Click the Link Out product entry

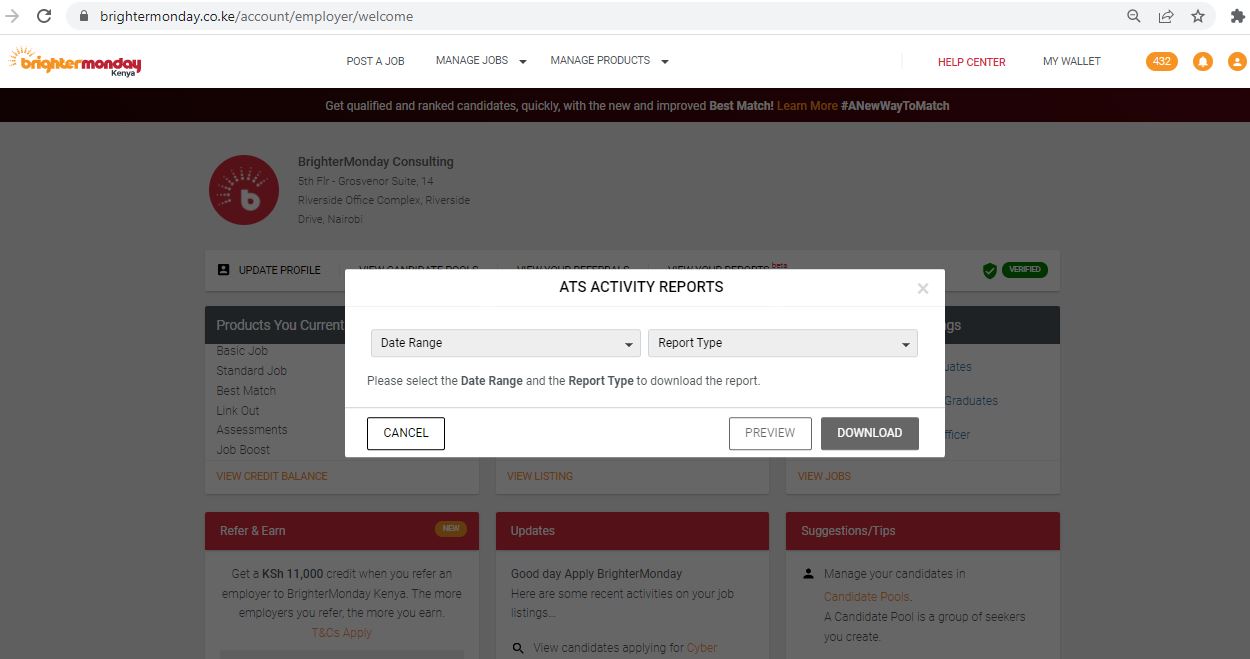click(x=238, y=411)
